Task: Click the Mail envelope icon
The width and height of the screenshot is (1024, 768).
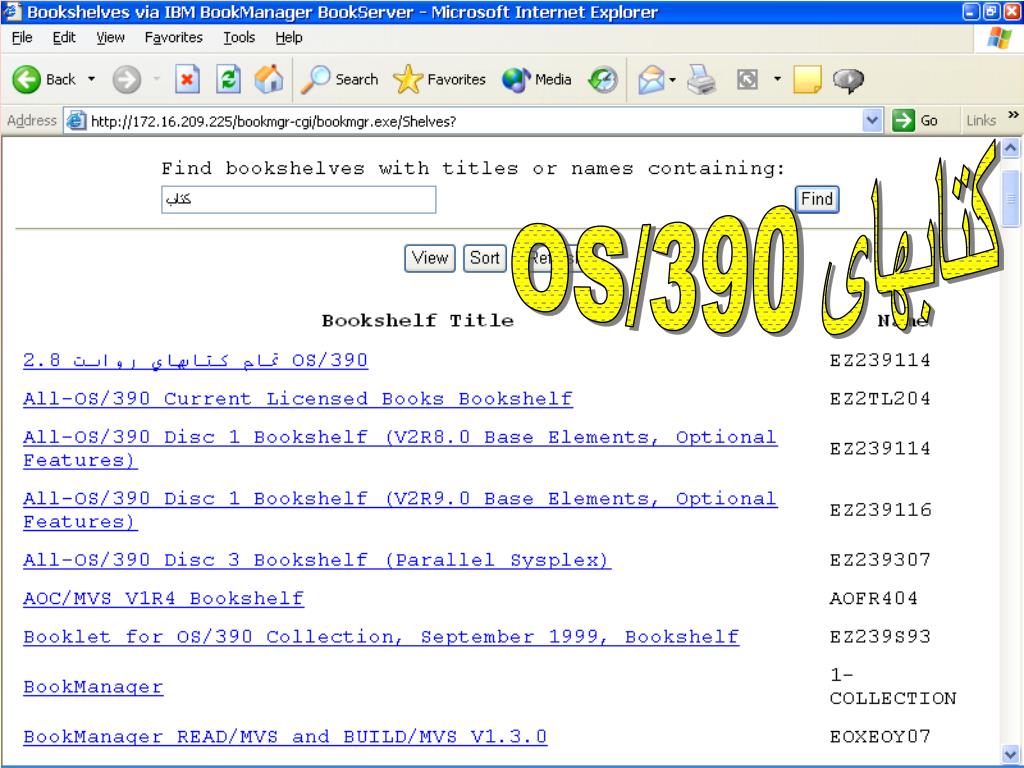Action: click(x=651, y=80)
